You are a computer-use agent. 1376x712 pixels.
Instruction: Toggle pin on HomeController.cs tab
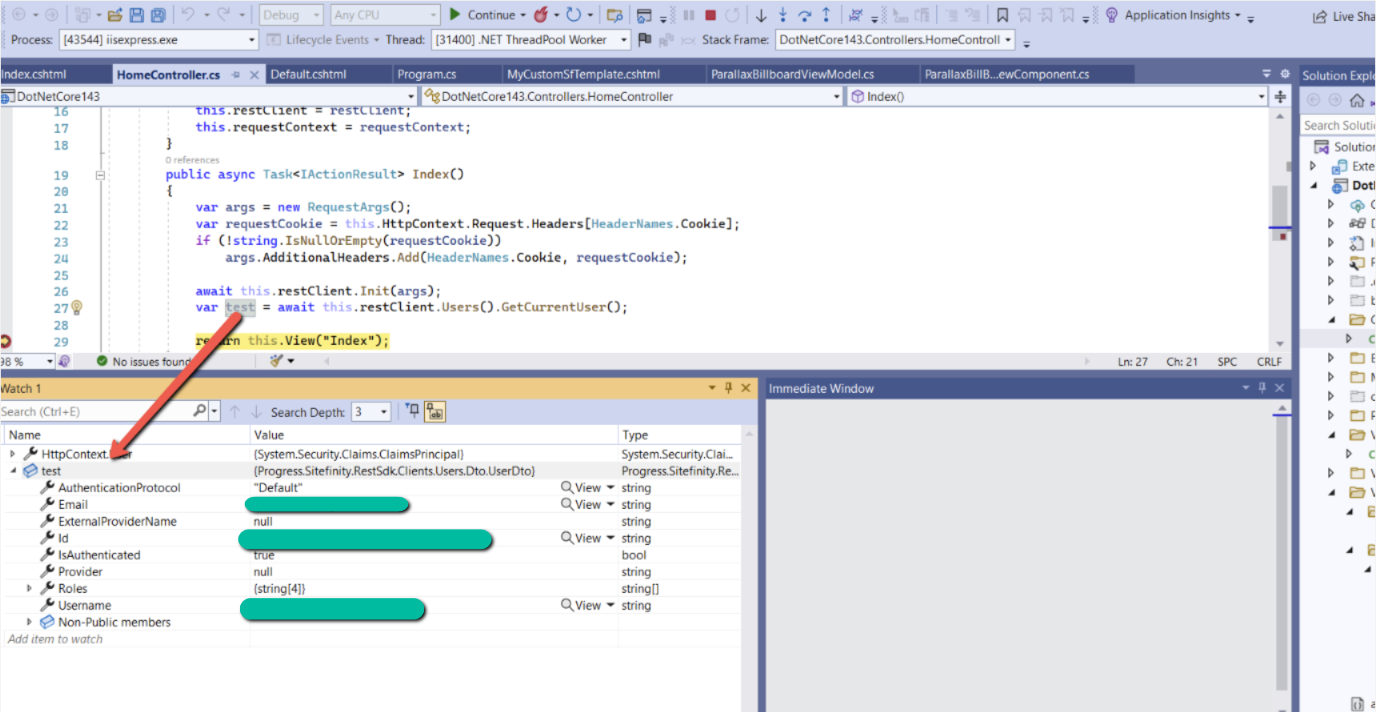tap(236, 75)
